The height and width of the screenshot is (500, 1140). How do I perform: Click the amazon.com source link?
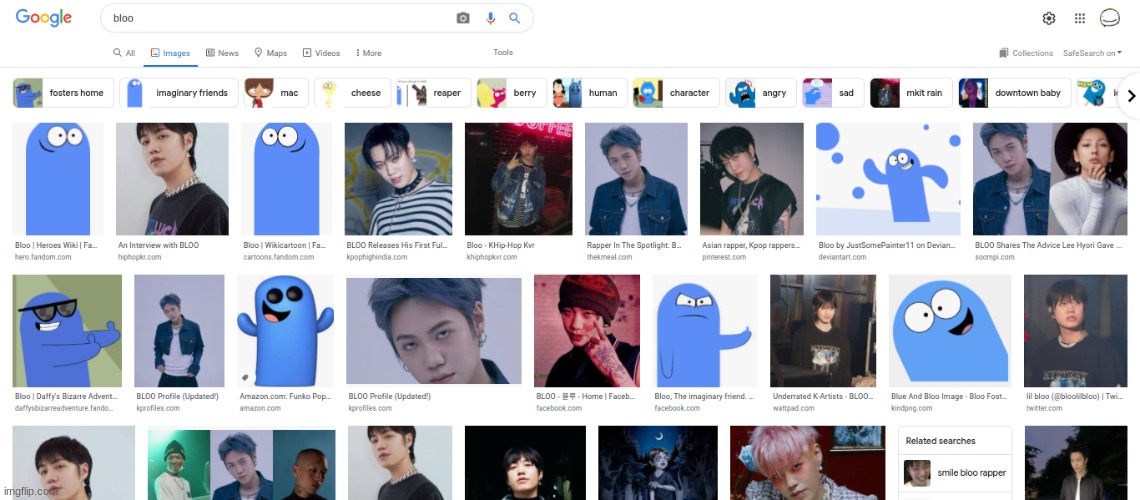[x=259, y=408]
